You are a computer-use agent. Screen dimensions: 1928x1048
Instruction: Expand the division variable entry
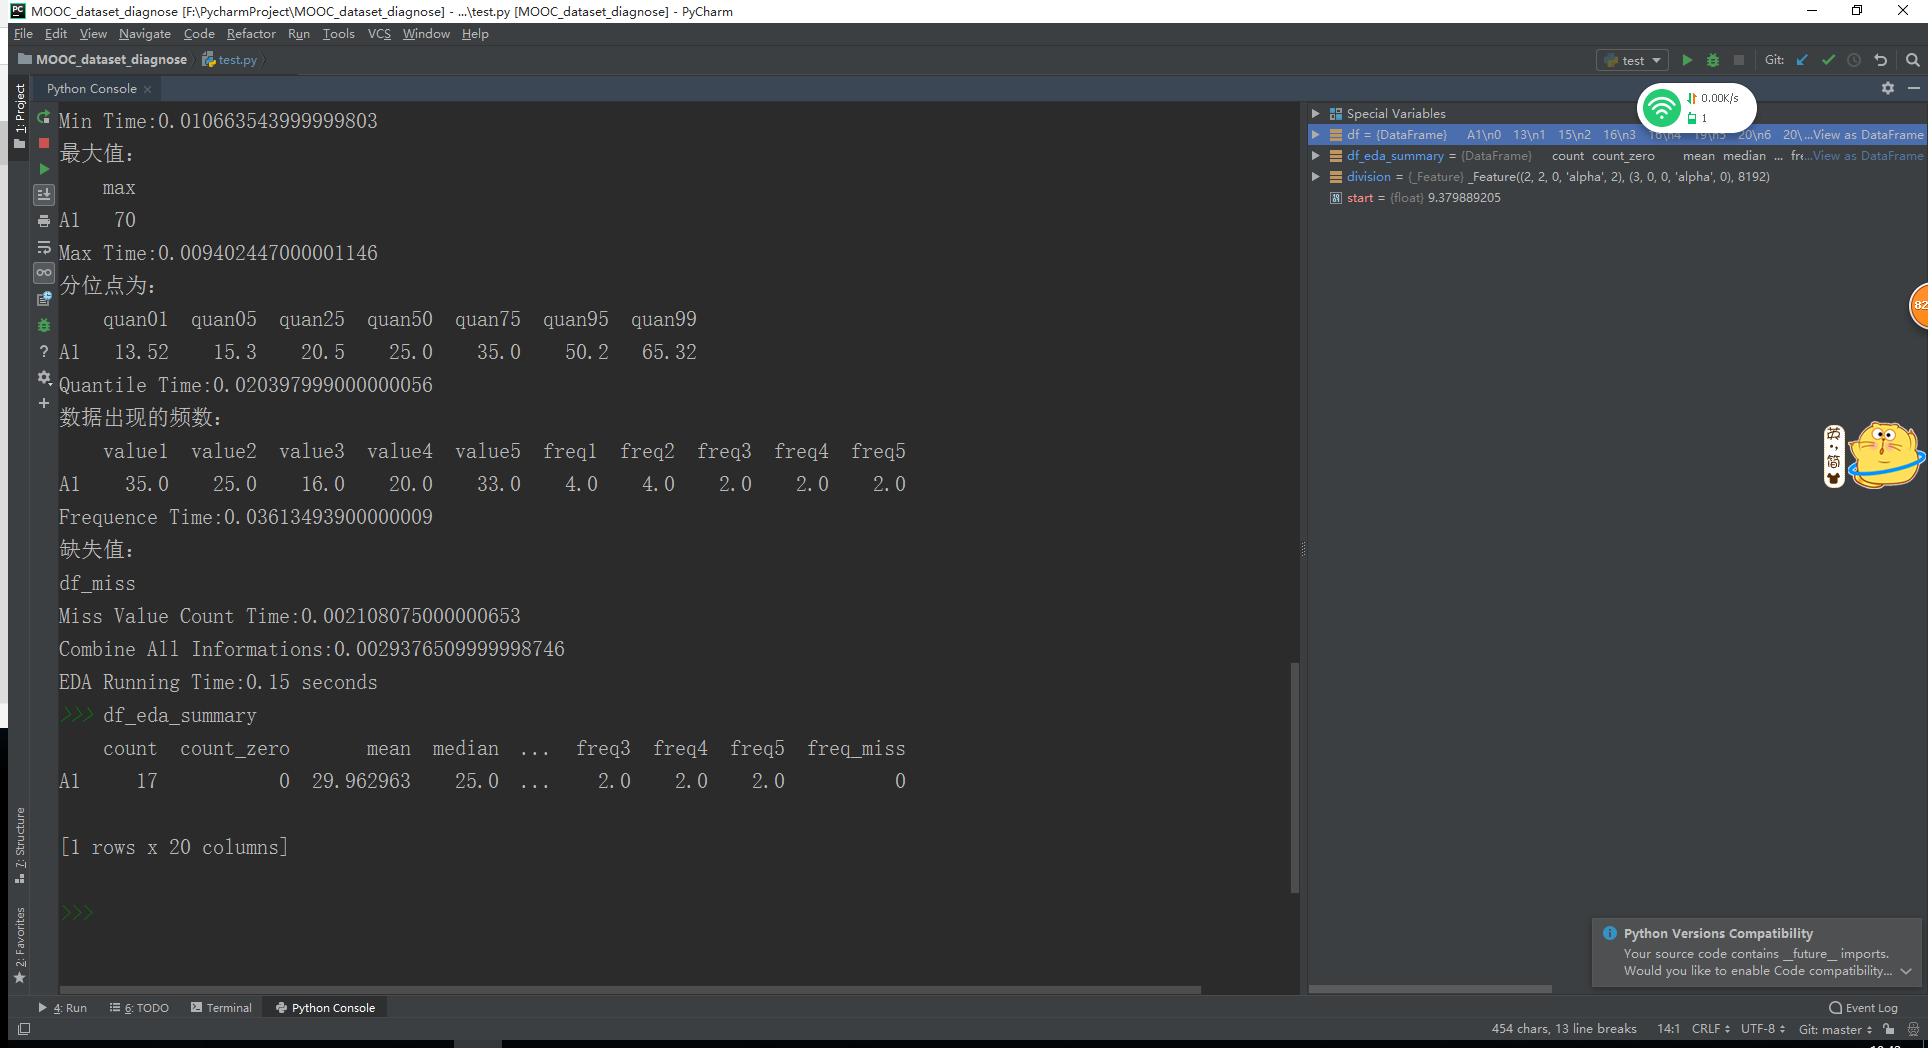click(x=1315, y=176)
